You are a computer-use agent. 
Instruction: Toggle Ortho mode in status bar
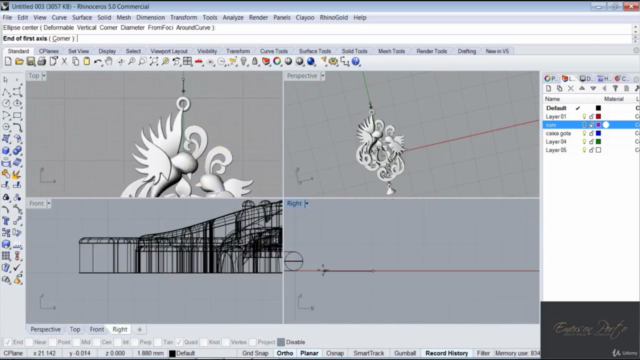click(285, 353)
